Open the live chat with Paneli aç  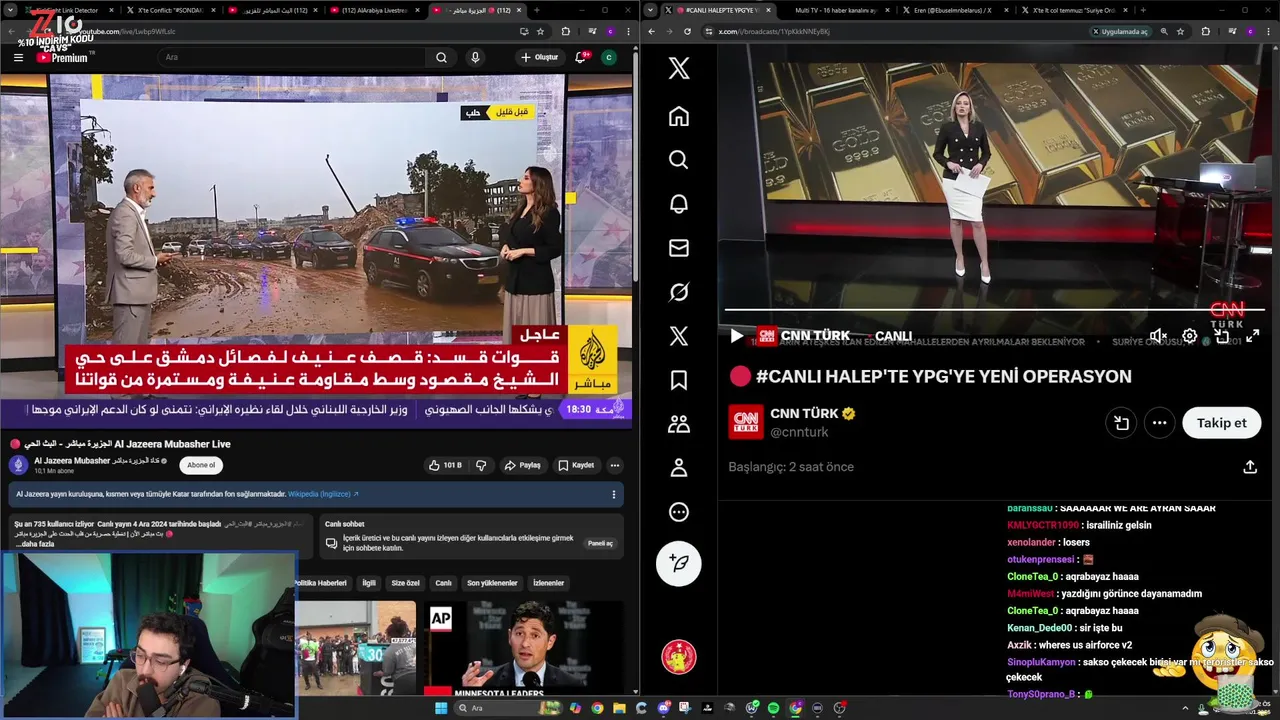coord(600,543)
